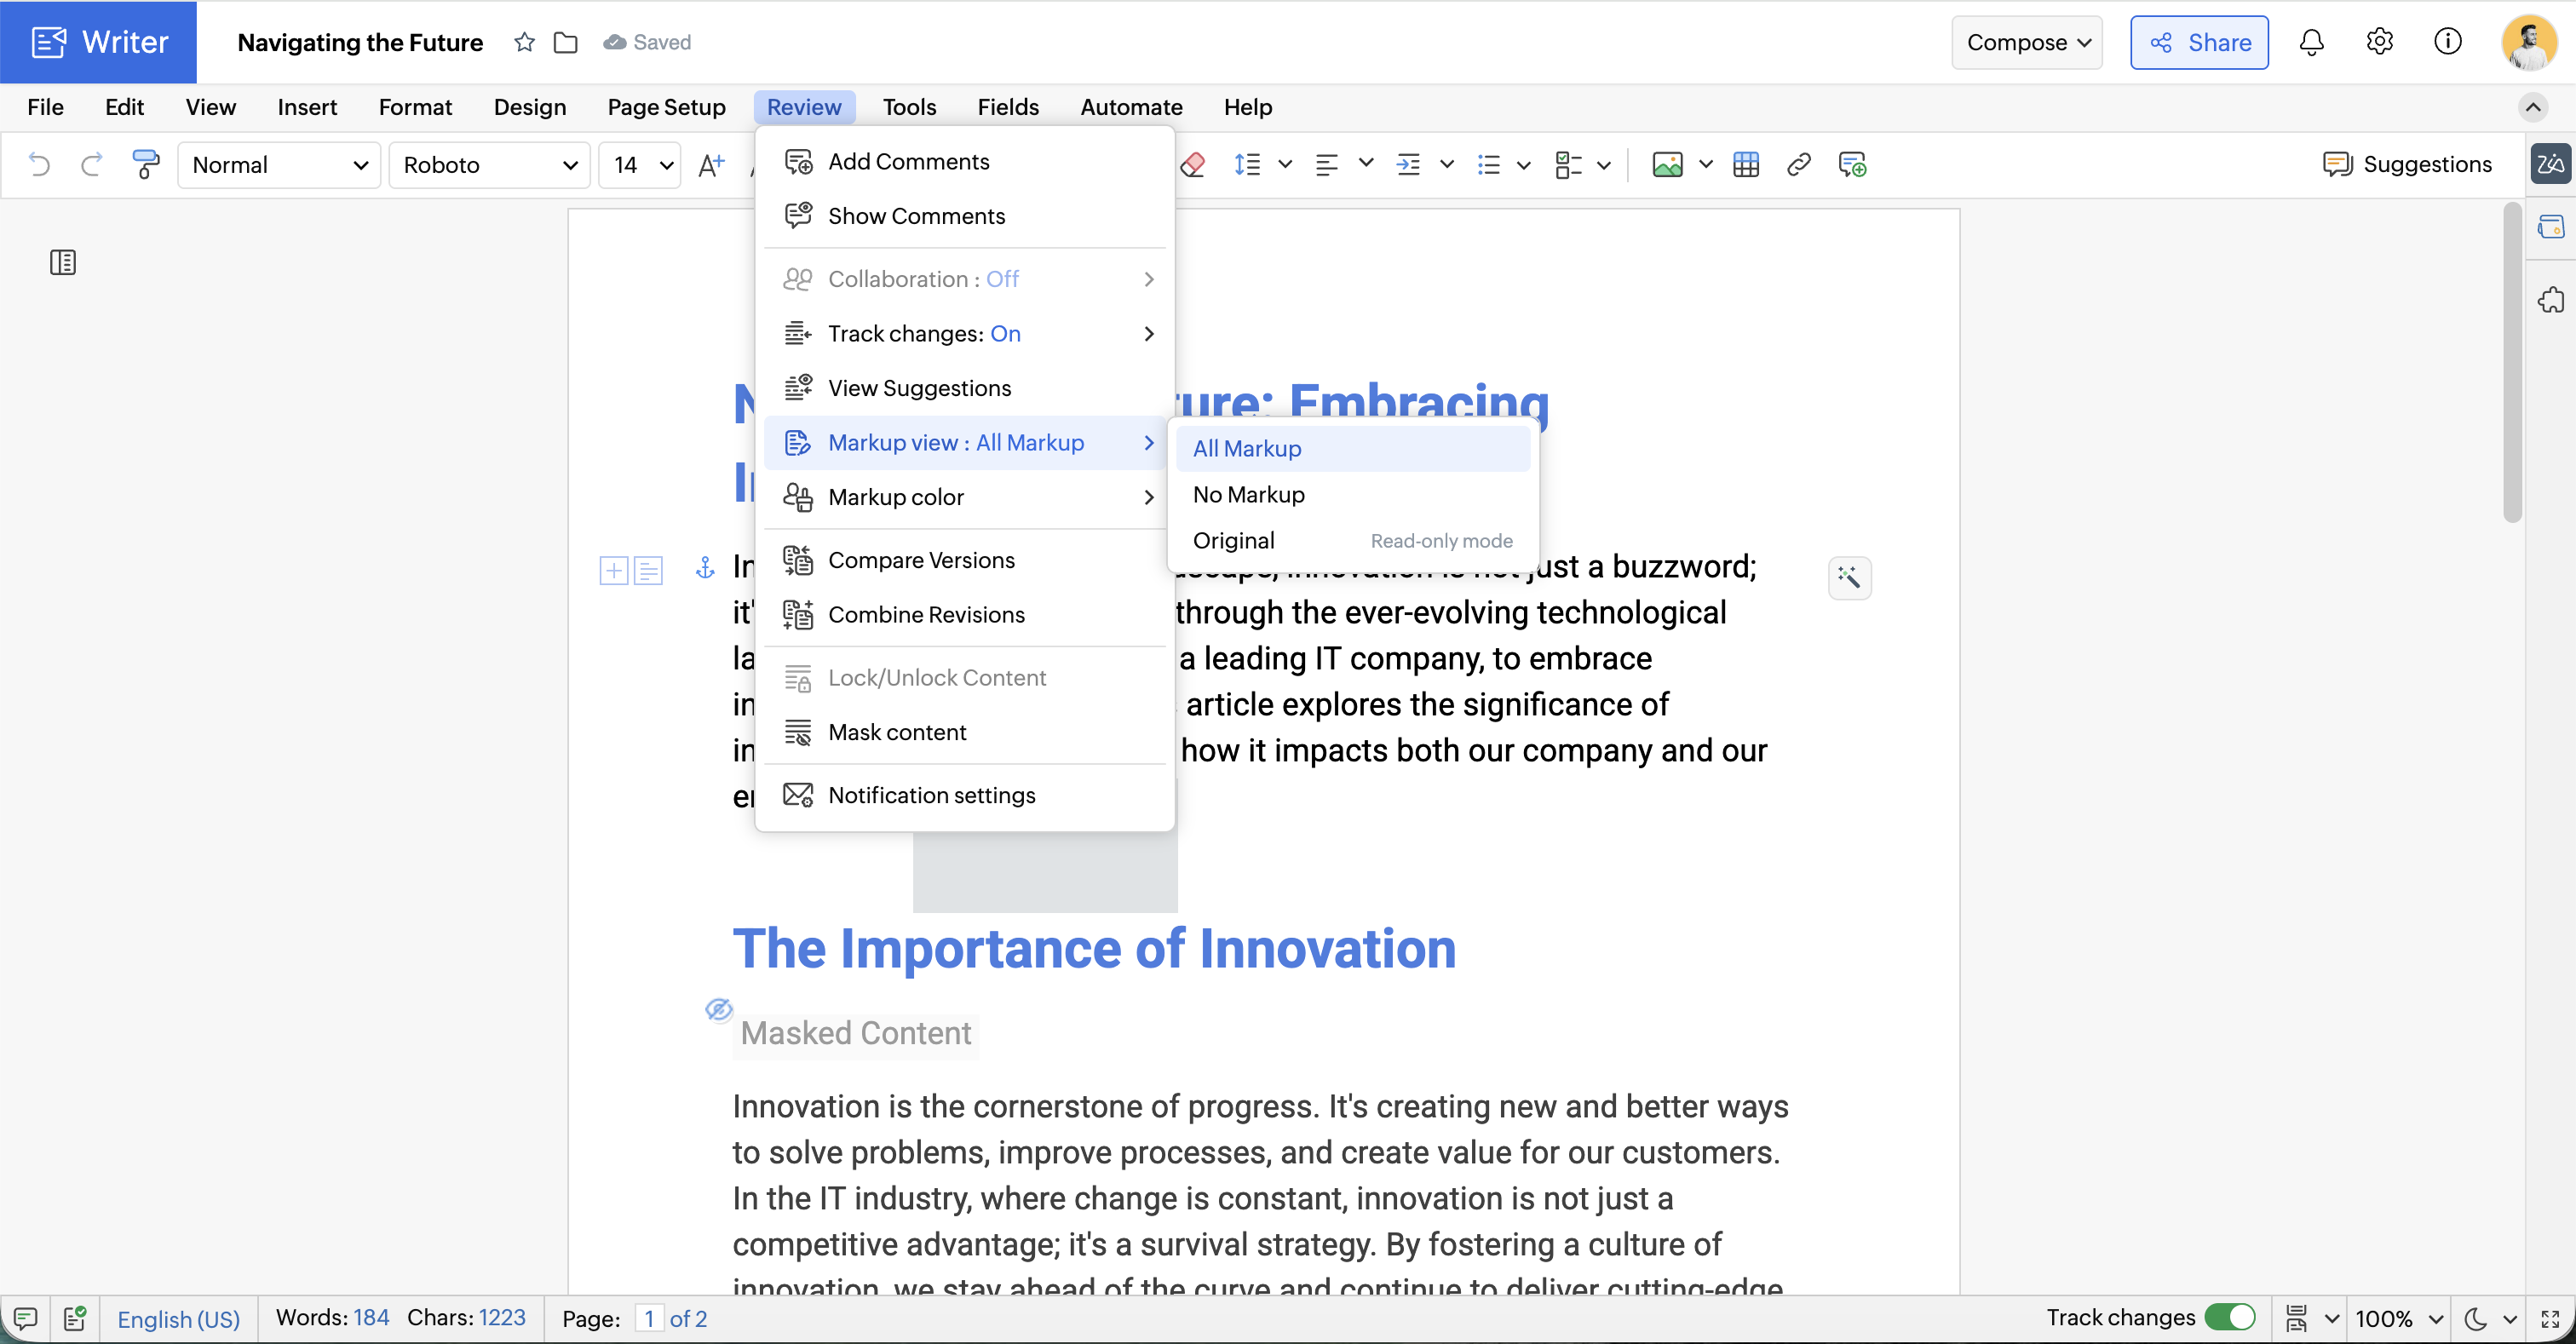Click the insert link icon

1798,164
